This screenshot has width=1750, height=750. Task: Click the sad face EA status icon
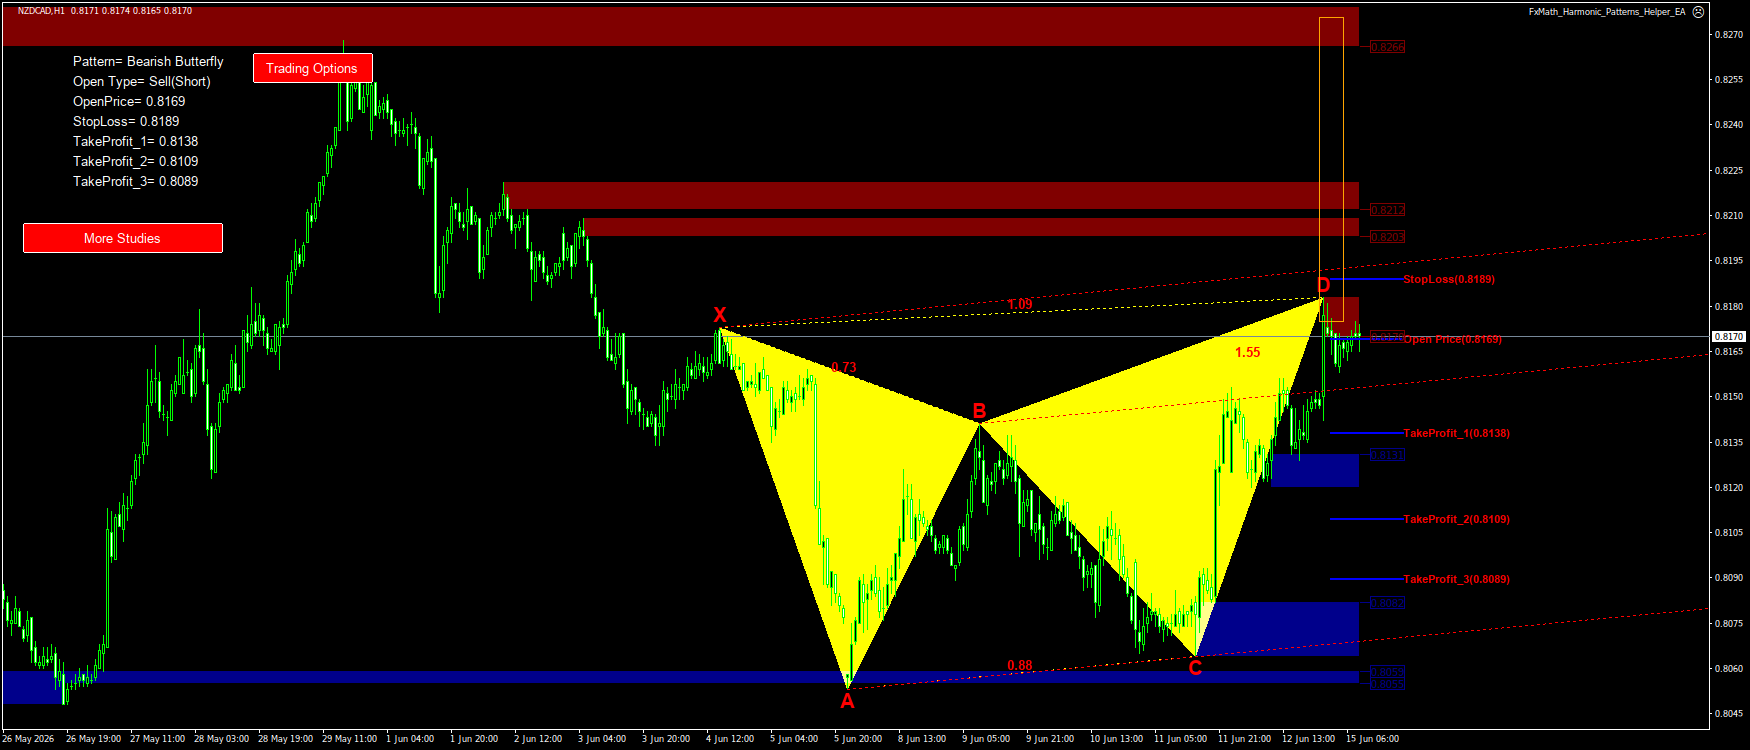pyautogui.click(x=1698, y=12)
